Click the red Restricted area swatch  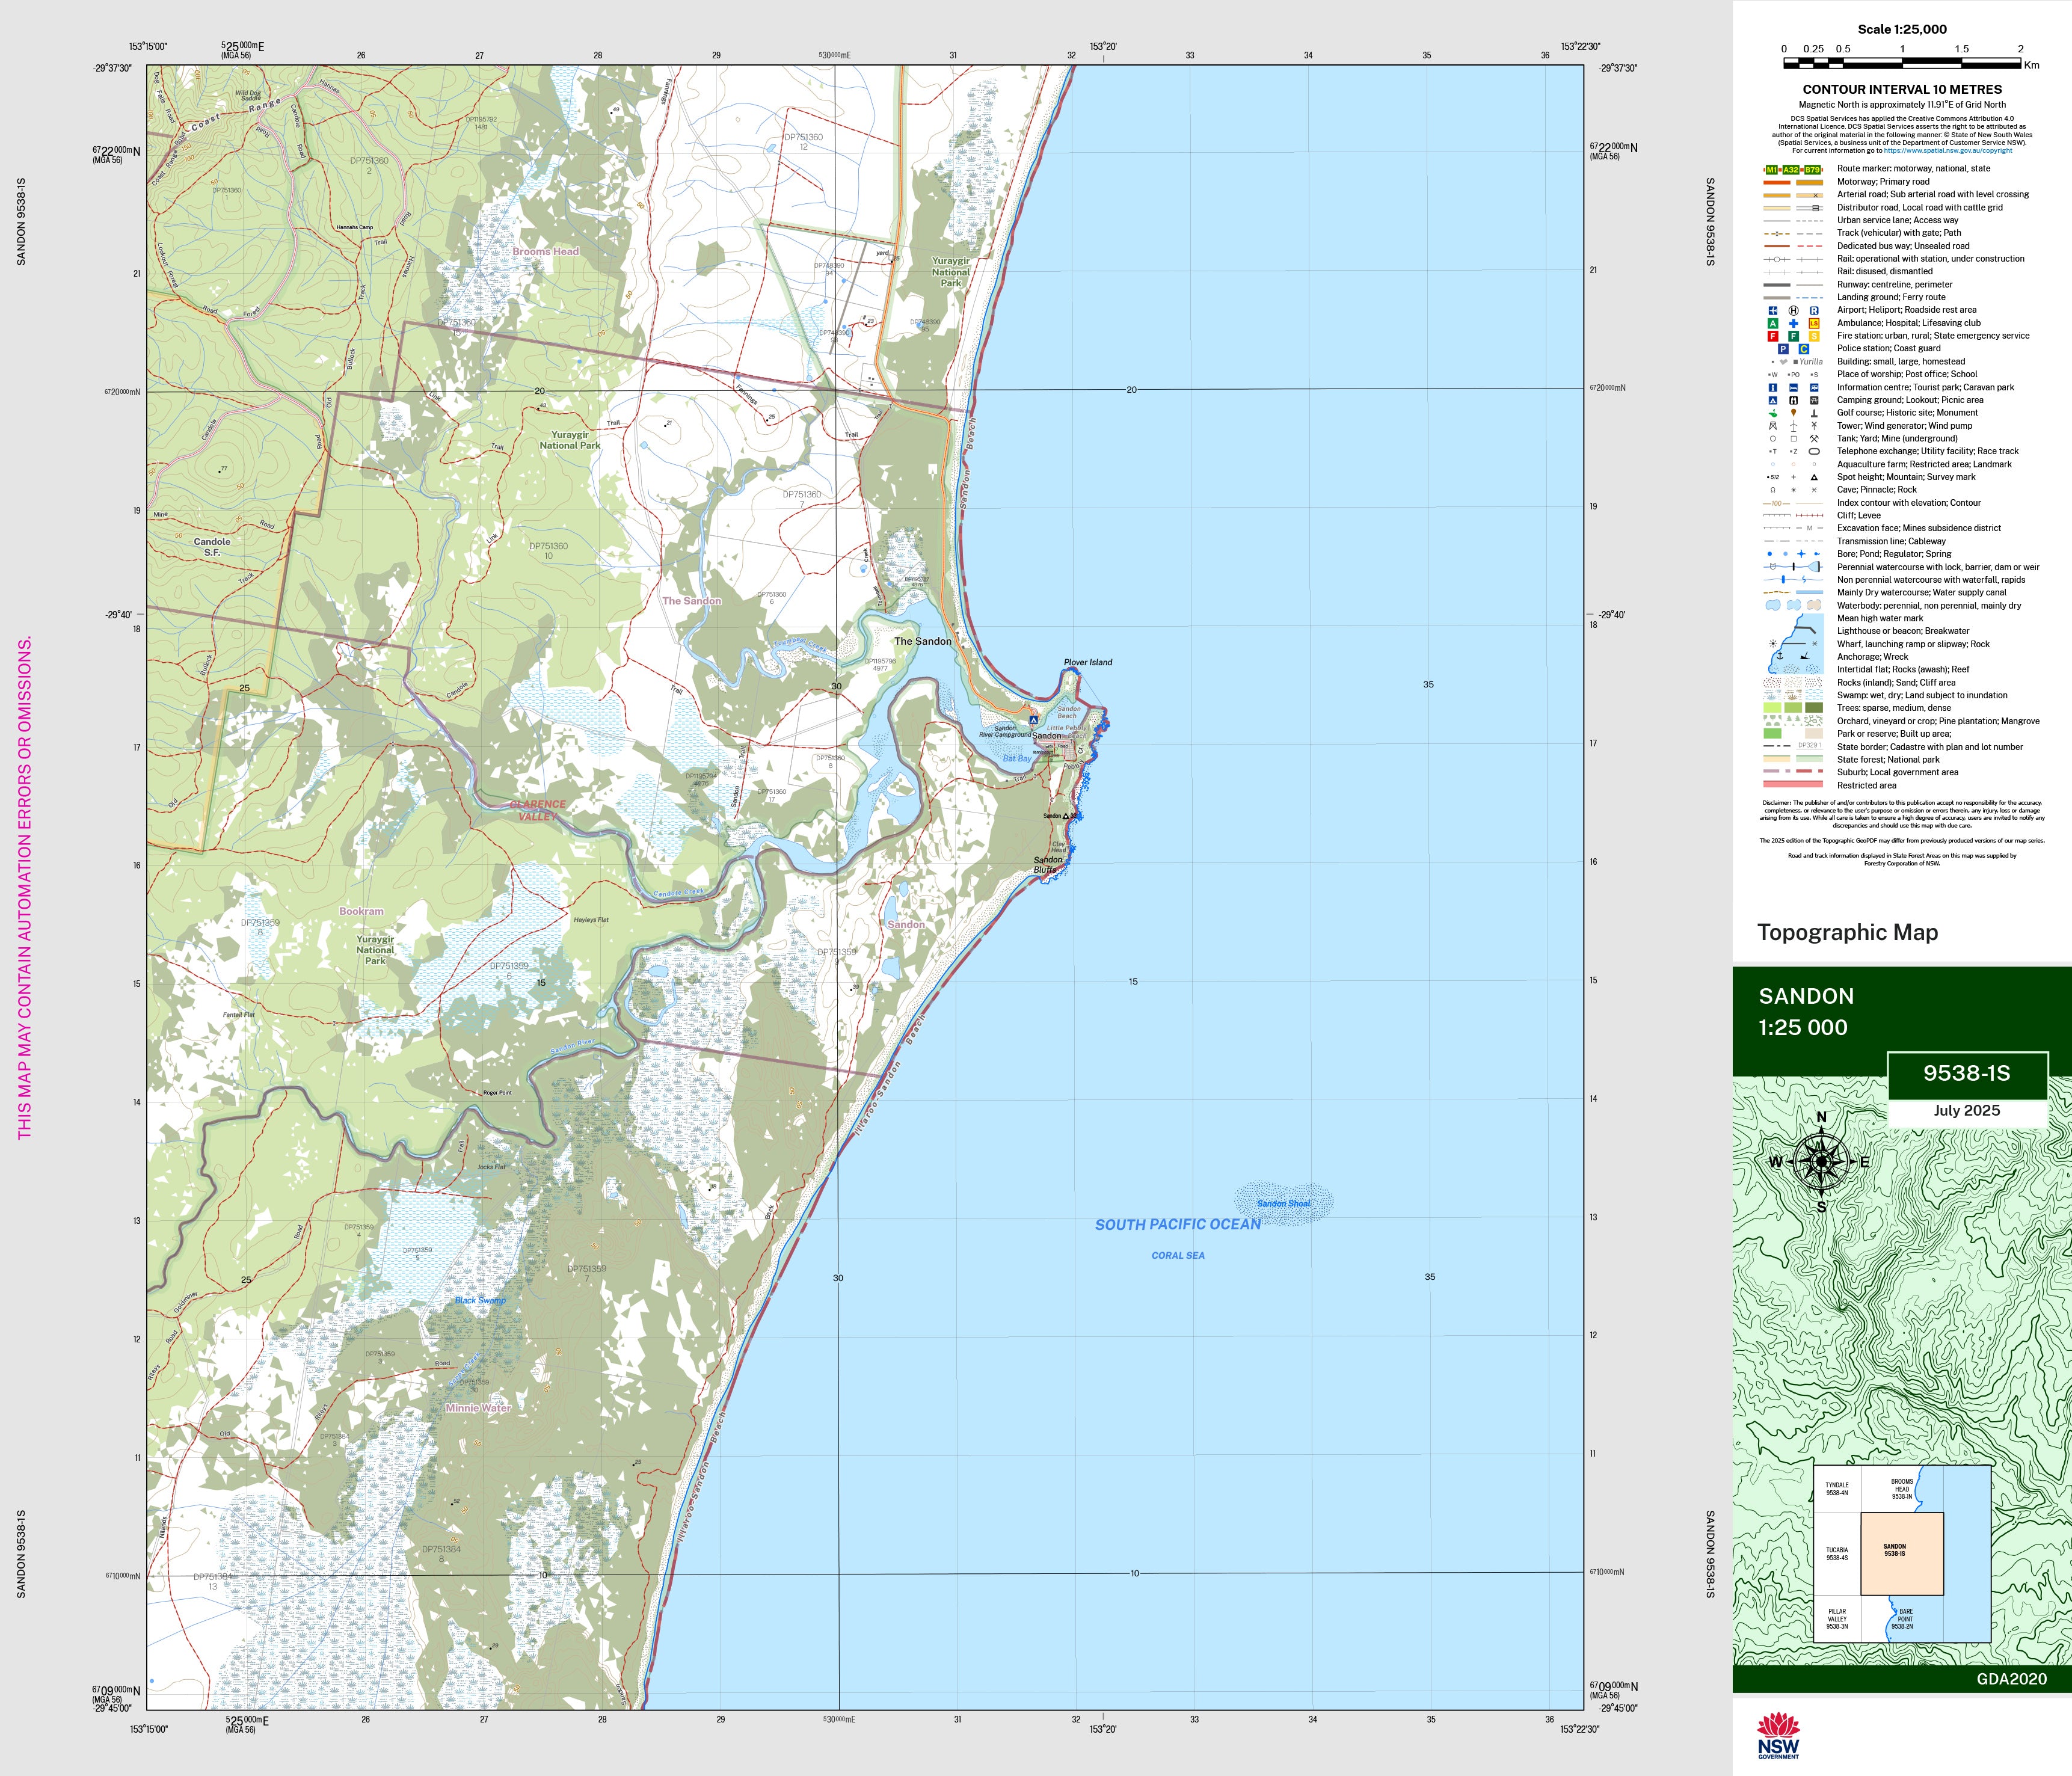pos(1793,785)
